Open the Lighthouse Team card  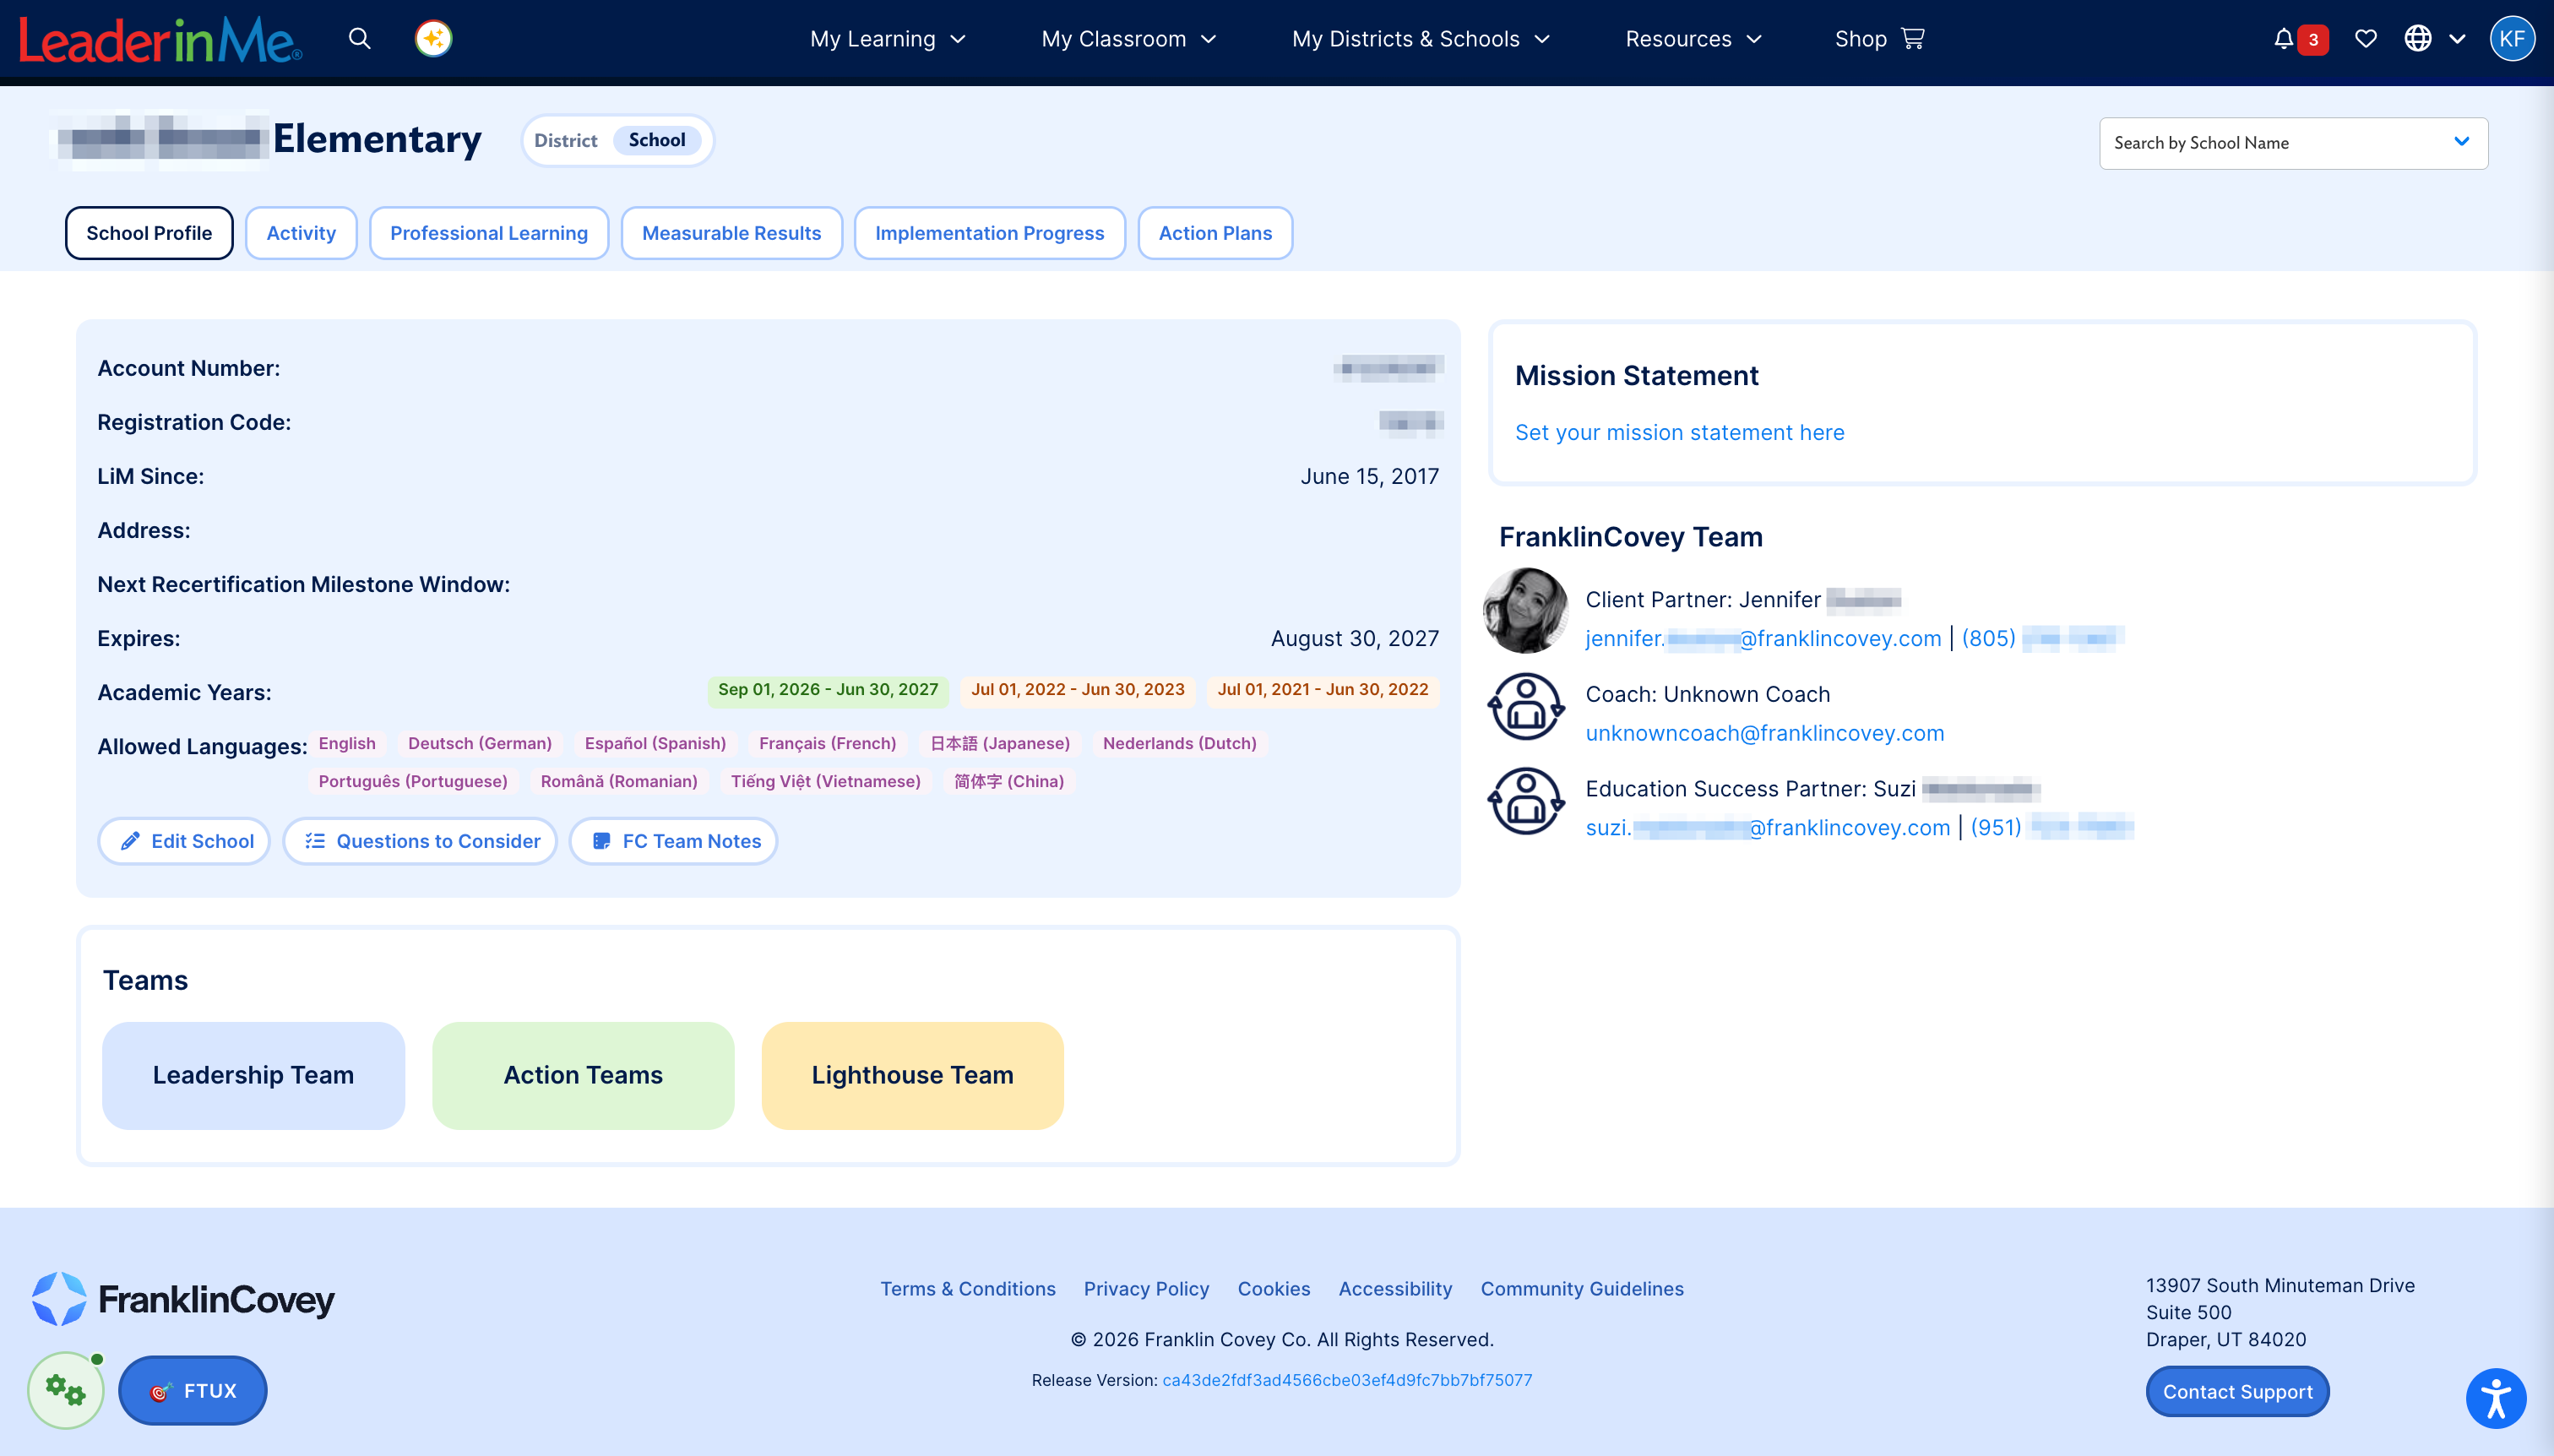click(x=912, y=1075)
